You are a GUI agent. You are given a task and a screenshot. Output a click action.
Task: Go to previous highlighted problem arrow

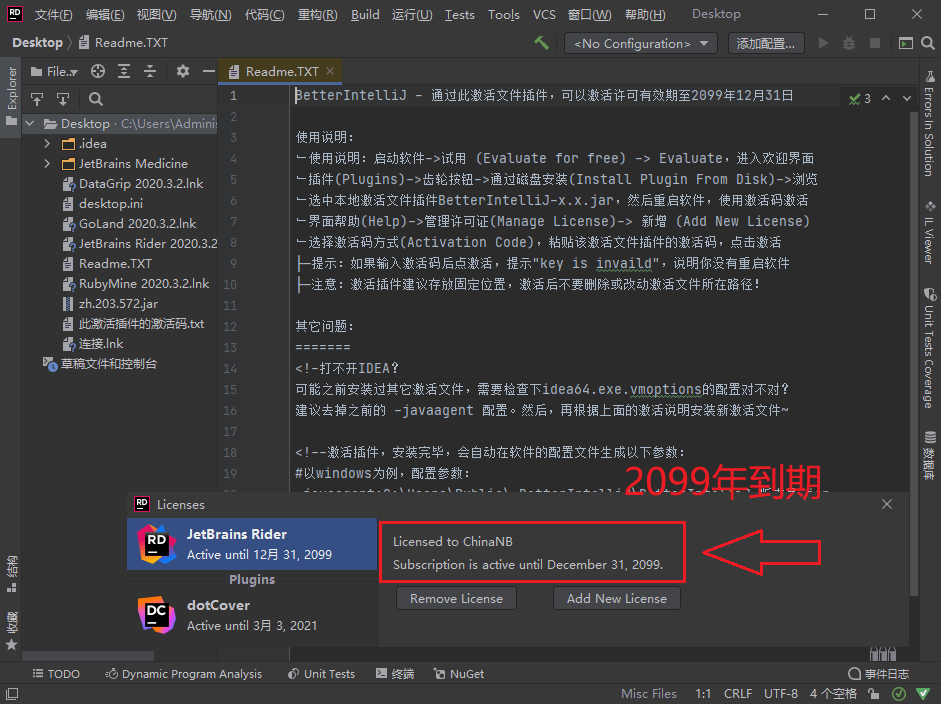point(886,98)
